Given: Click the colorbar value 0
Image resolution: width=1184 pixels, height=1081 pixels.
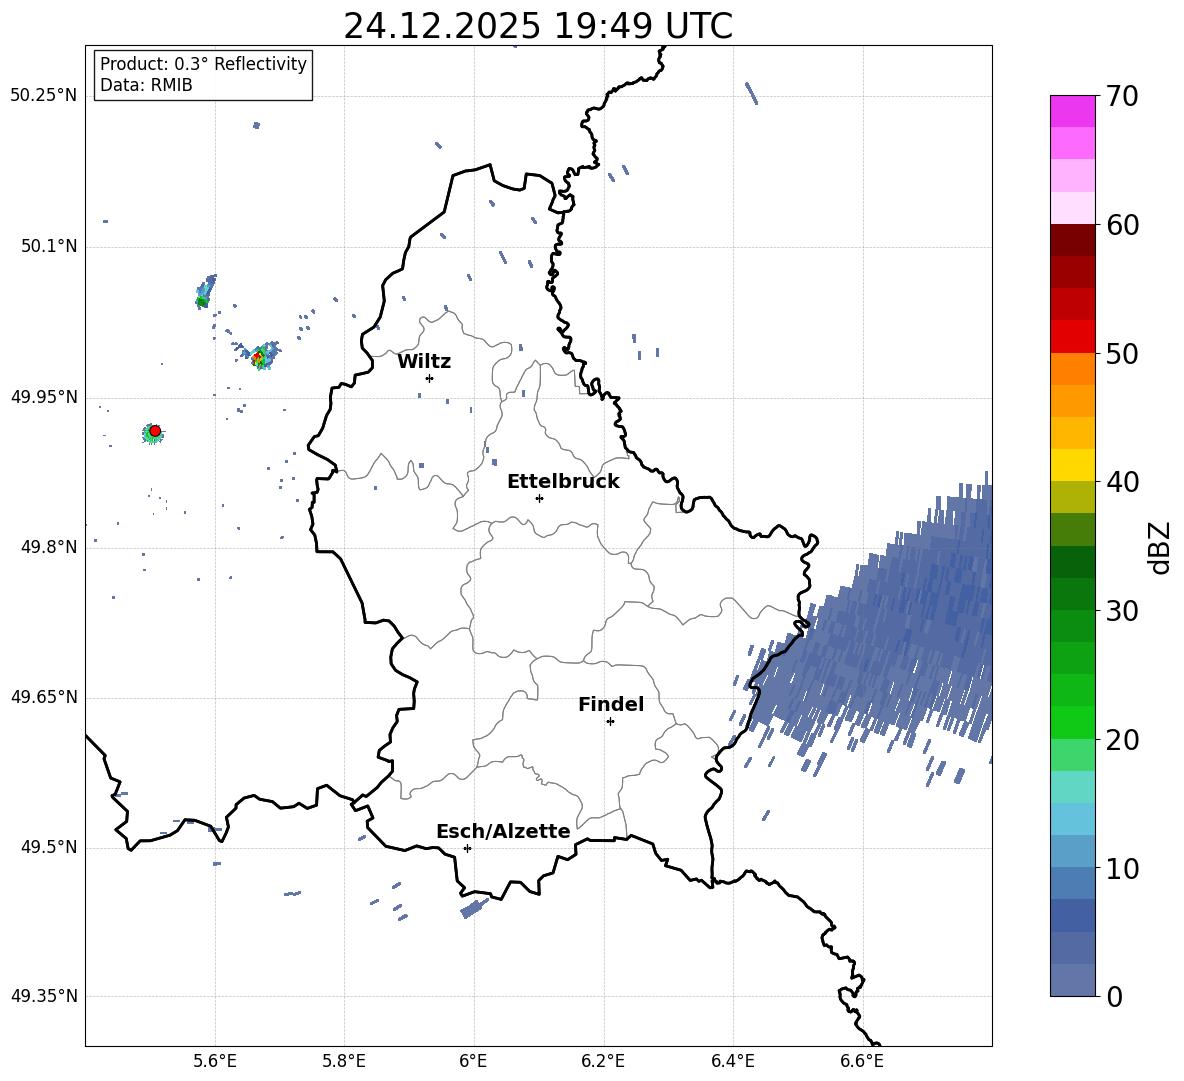Looking at the screenshot, I should point(1114,996).
